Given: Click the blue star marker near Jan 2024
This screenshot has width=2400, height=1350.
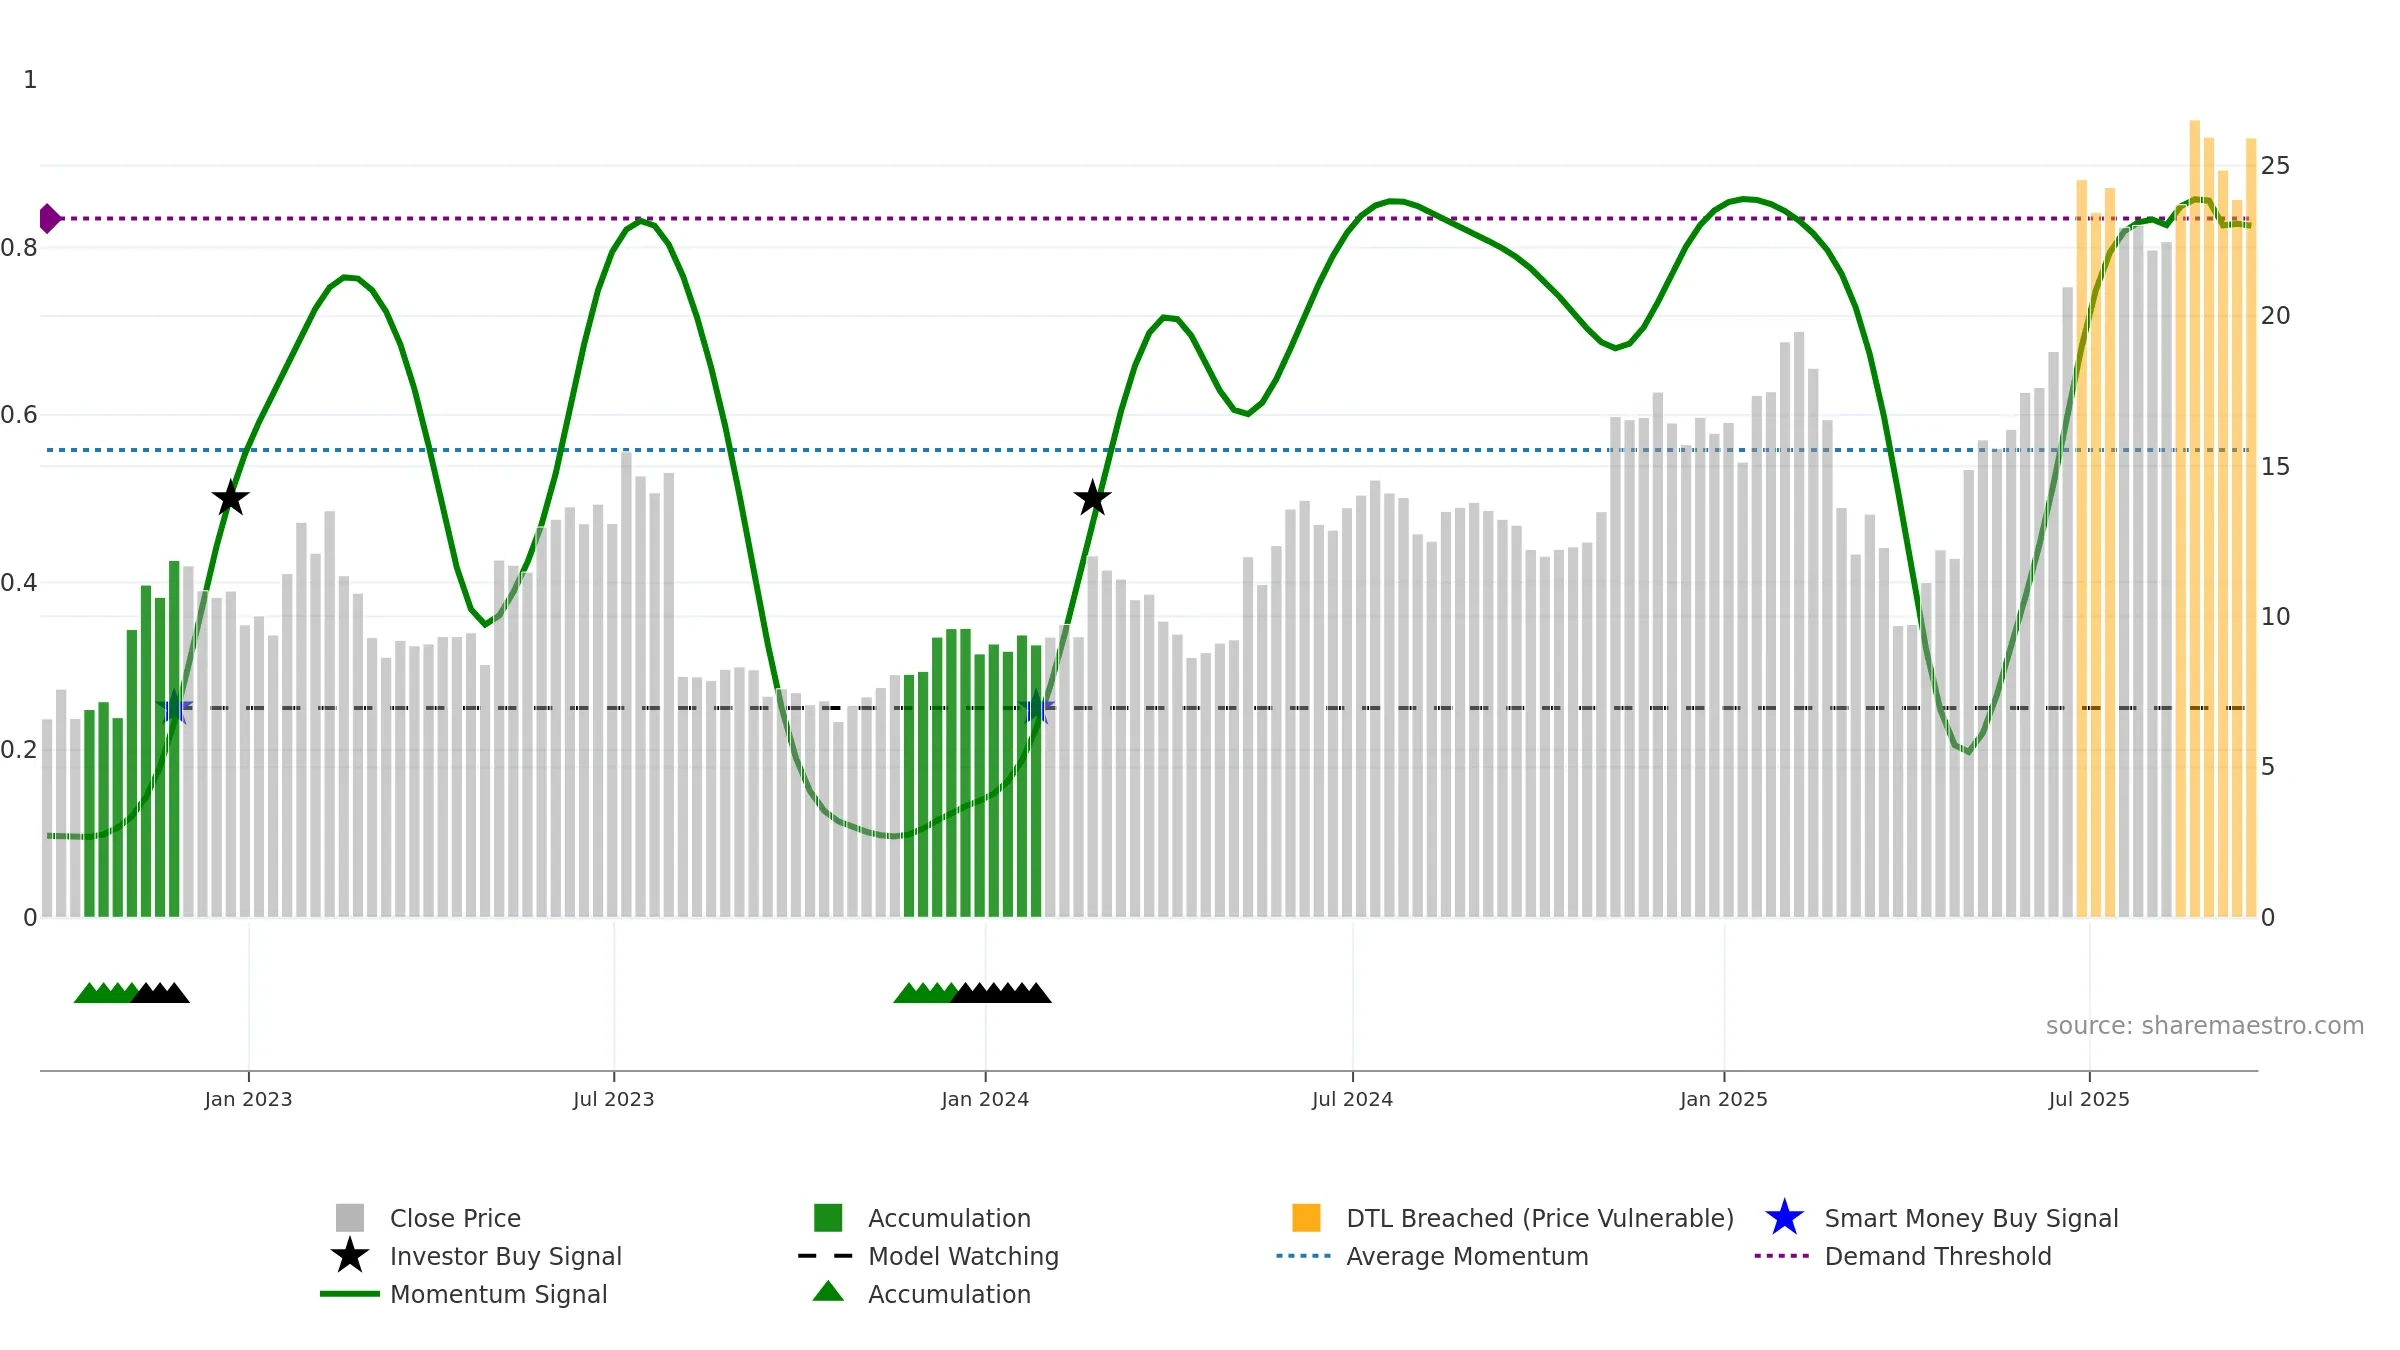Looking at the screenshot, I should point(1037,708).
